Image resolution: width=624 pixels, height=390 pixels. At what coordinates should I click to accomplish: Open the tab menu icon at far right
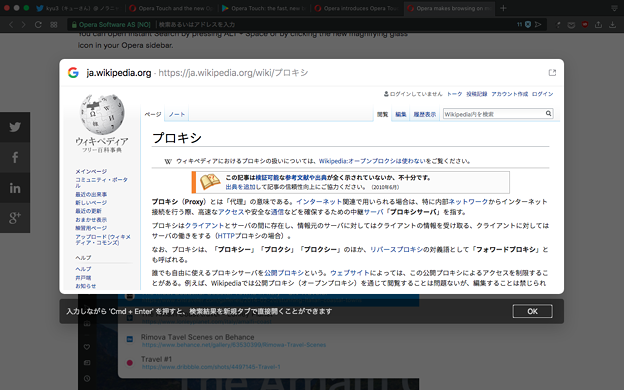[x=614, y=8]
